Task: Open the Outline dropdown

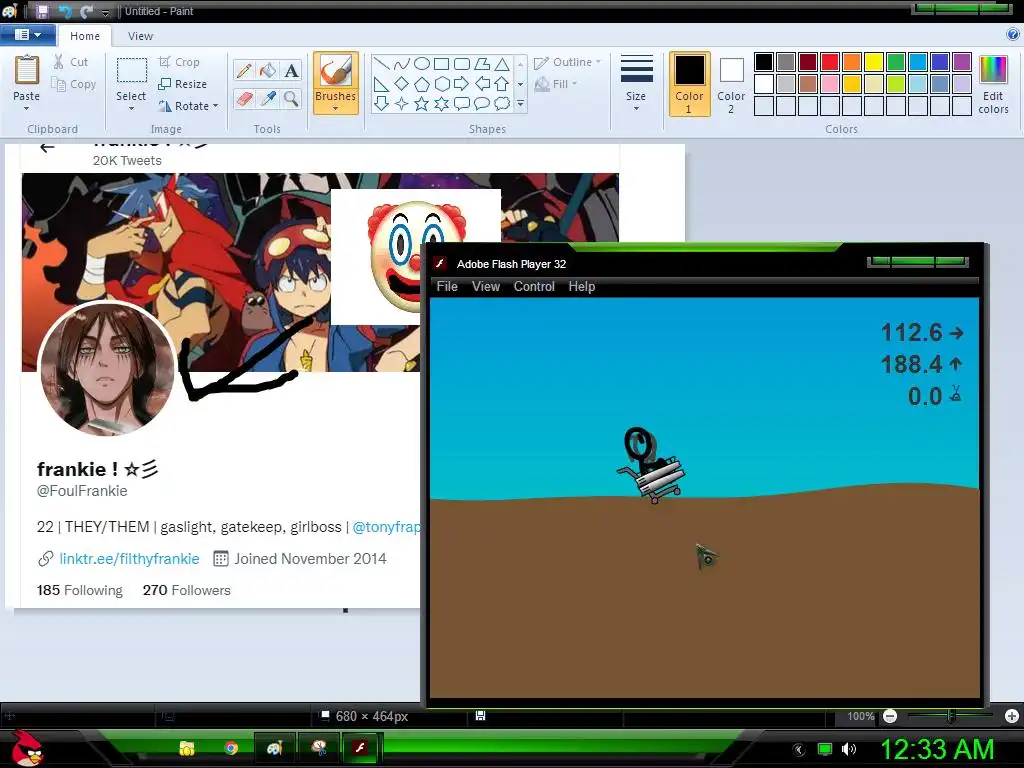Action: 567,62
